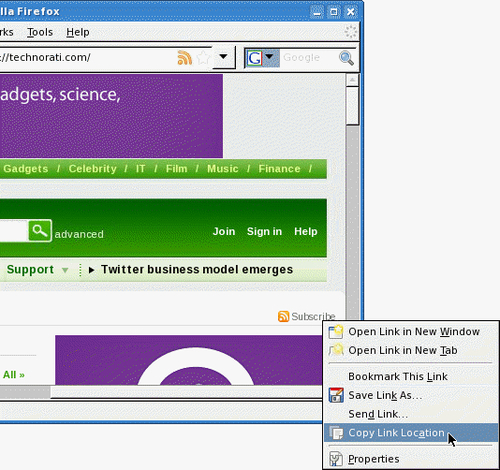Choose Open Link in New Tab
Screen dimensions: 500x470
[x=411, y=350]
